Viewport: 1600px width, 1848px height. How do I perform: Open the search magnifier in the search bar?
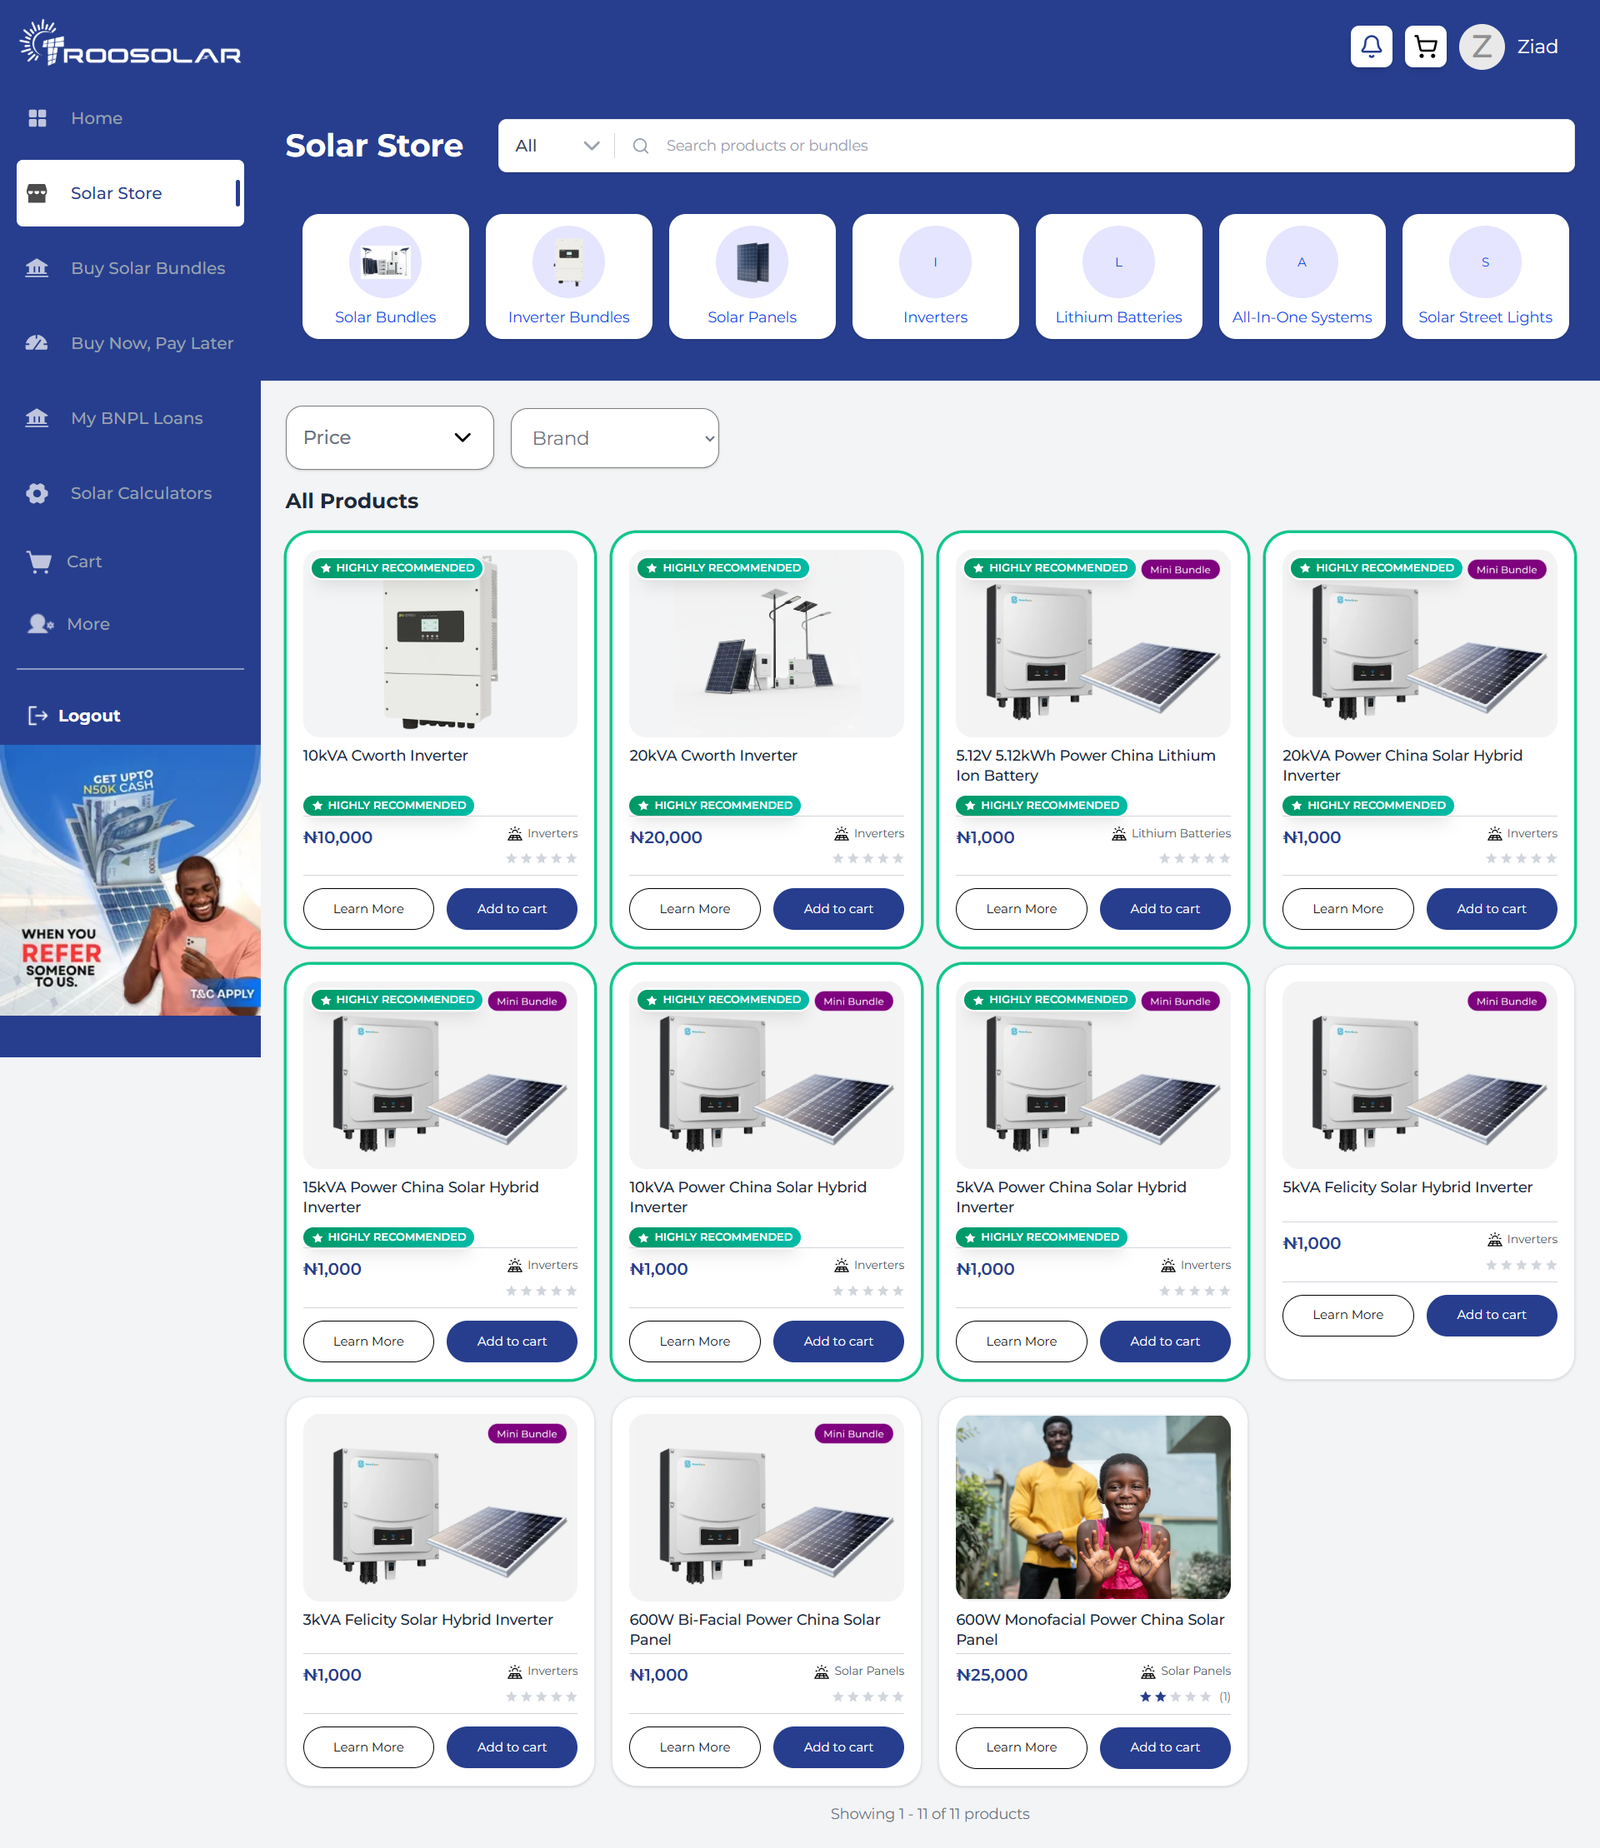click(x=640, y=145)
